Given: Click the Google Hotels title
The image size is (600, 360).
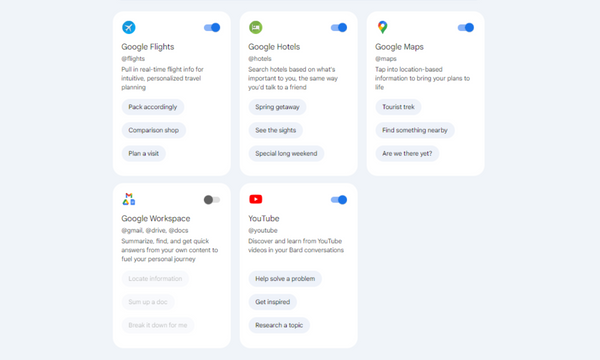Looking at the screenshot, I should coord(274,47).
